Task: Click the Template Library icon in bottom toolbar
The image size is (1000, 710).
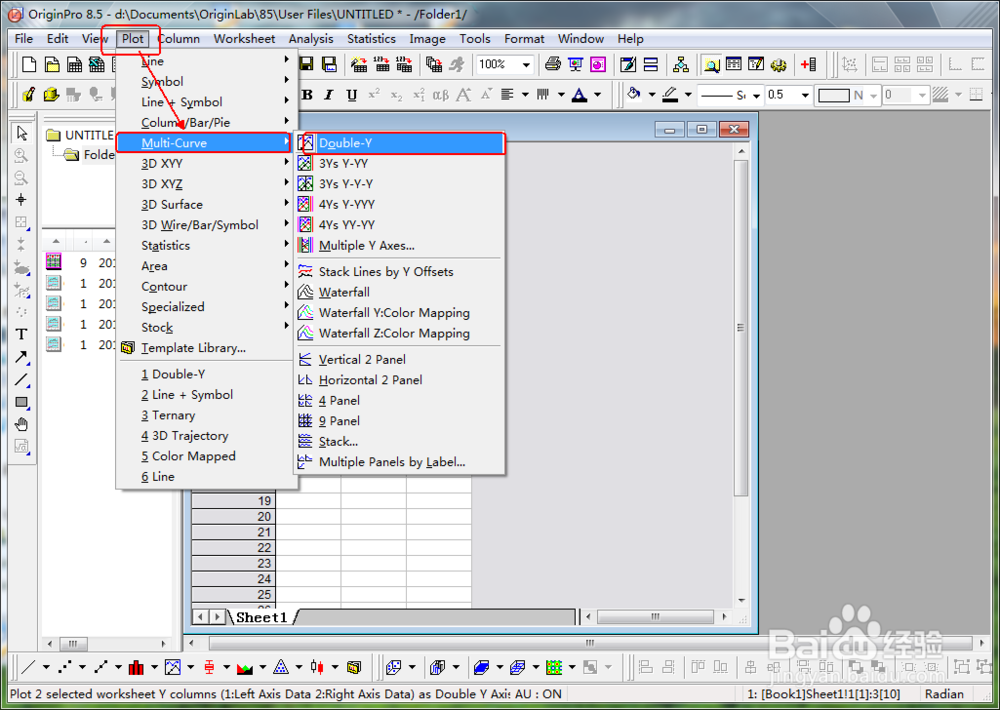Action: click(354, 667)
